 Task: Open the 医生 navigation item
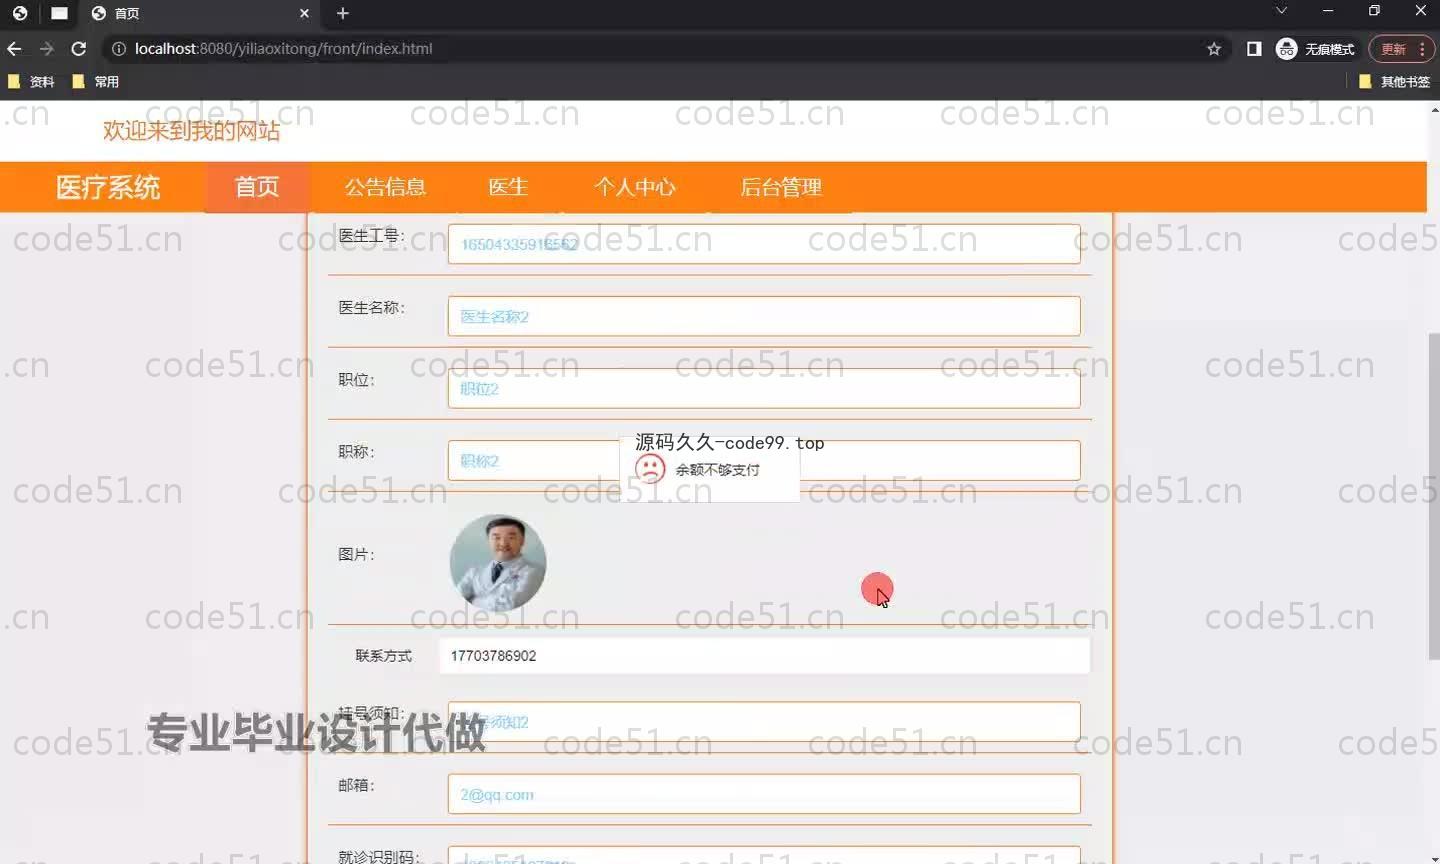point(508,187)
